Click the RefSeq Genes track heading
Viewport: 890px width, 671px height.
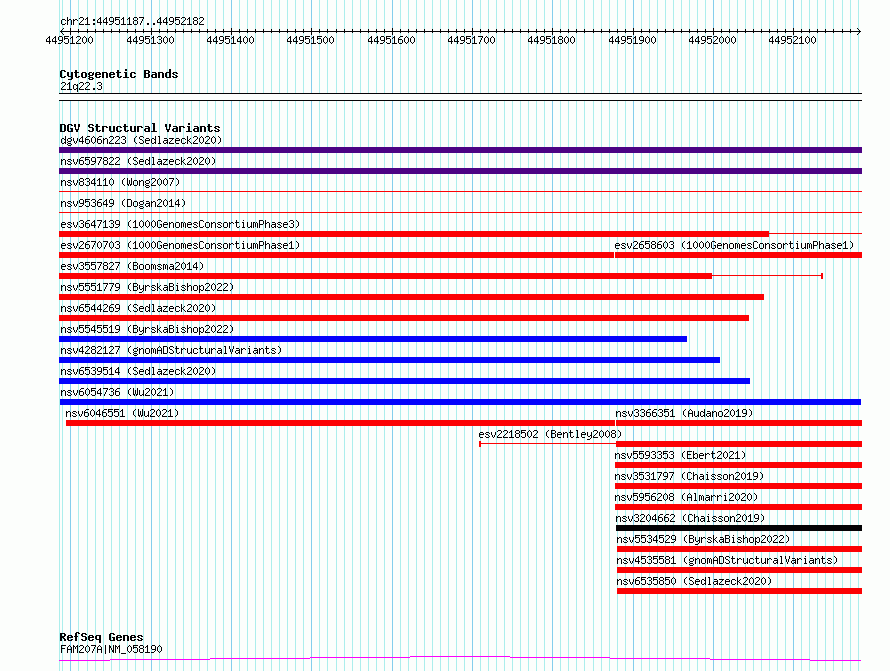coord(101,637)
